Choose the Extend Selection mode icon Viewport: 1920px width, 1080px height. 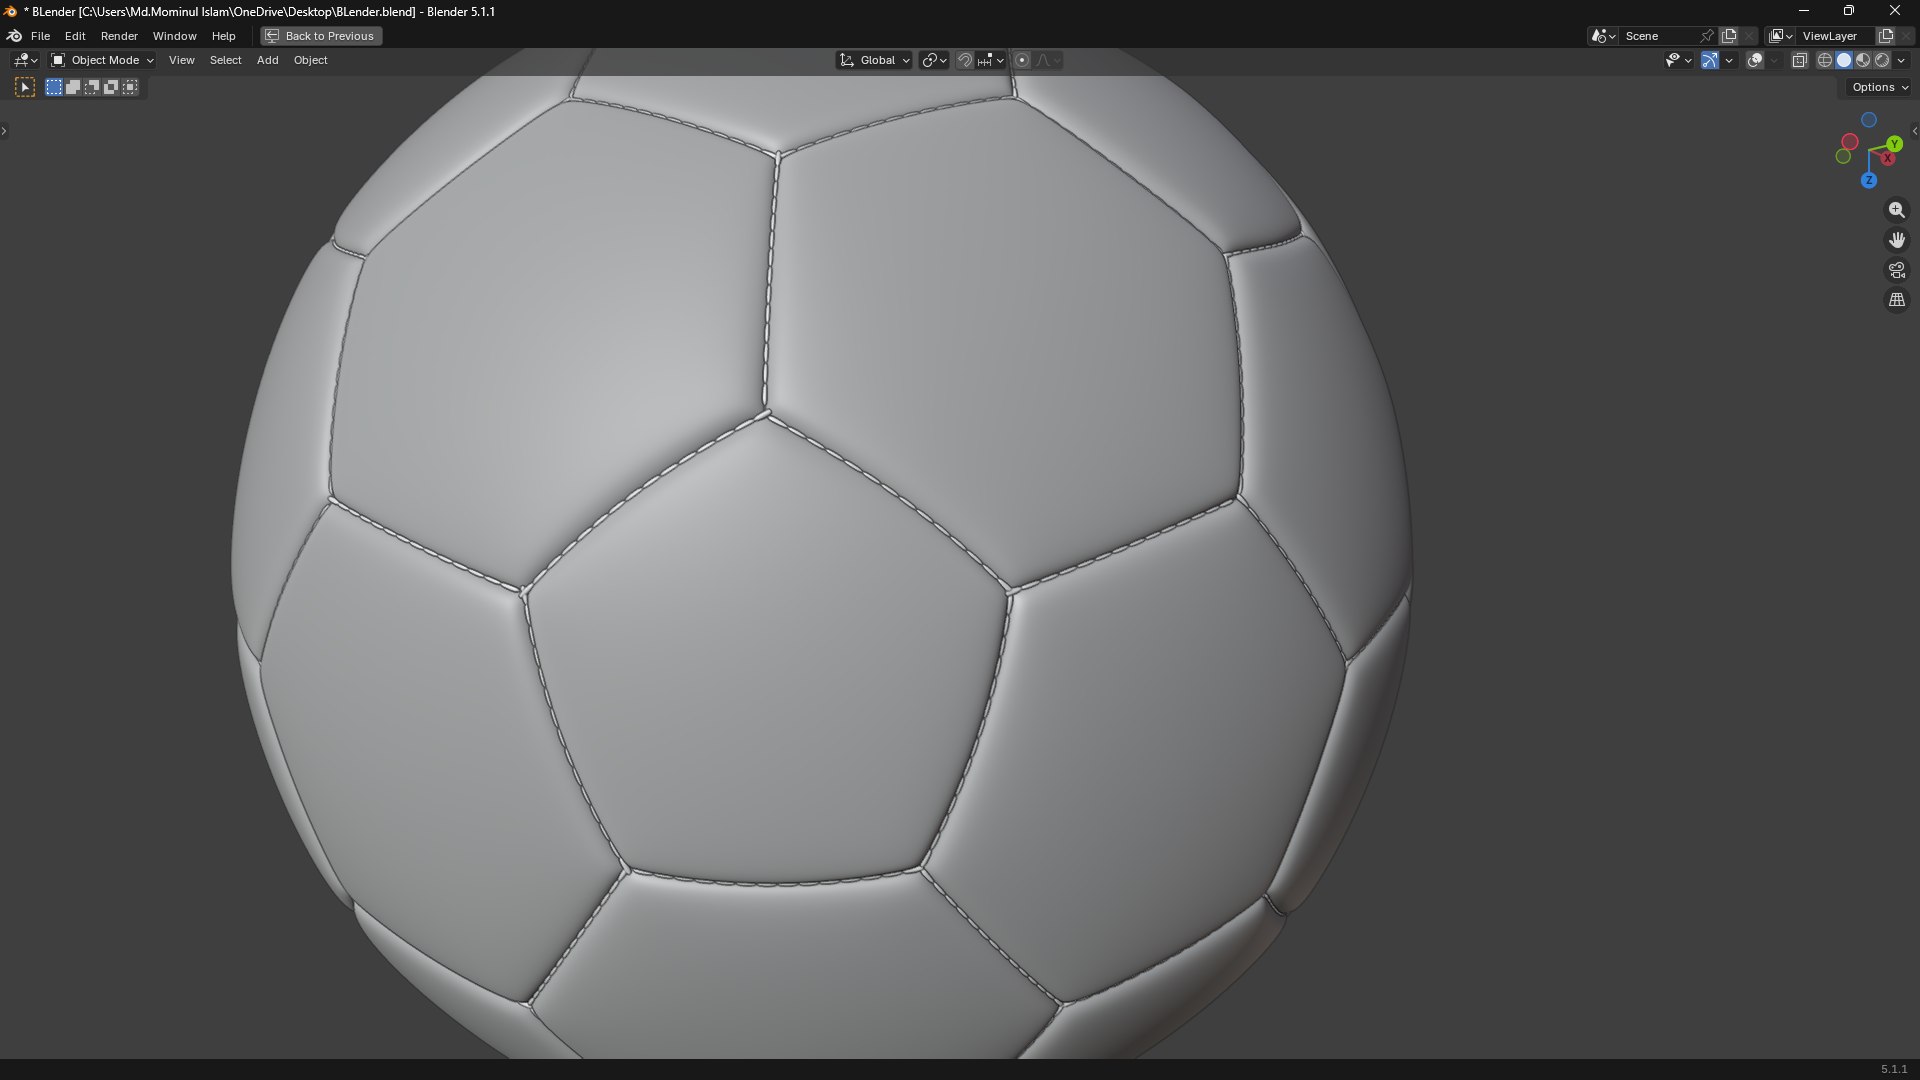pos(73,88)
